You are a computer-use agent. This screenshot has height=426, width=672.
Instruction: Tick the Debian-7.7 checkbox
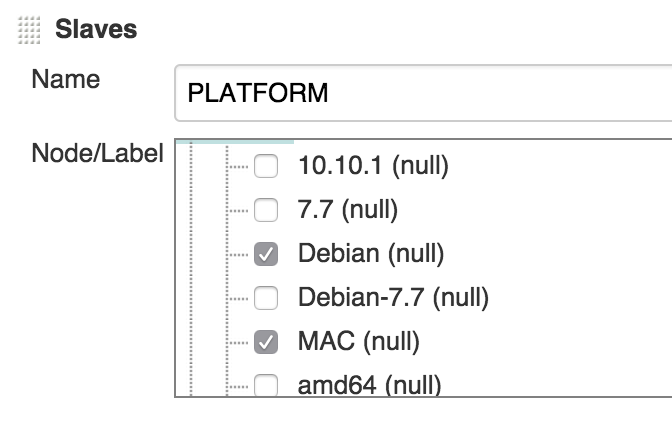coord(266,298)
